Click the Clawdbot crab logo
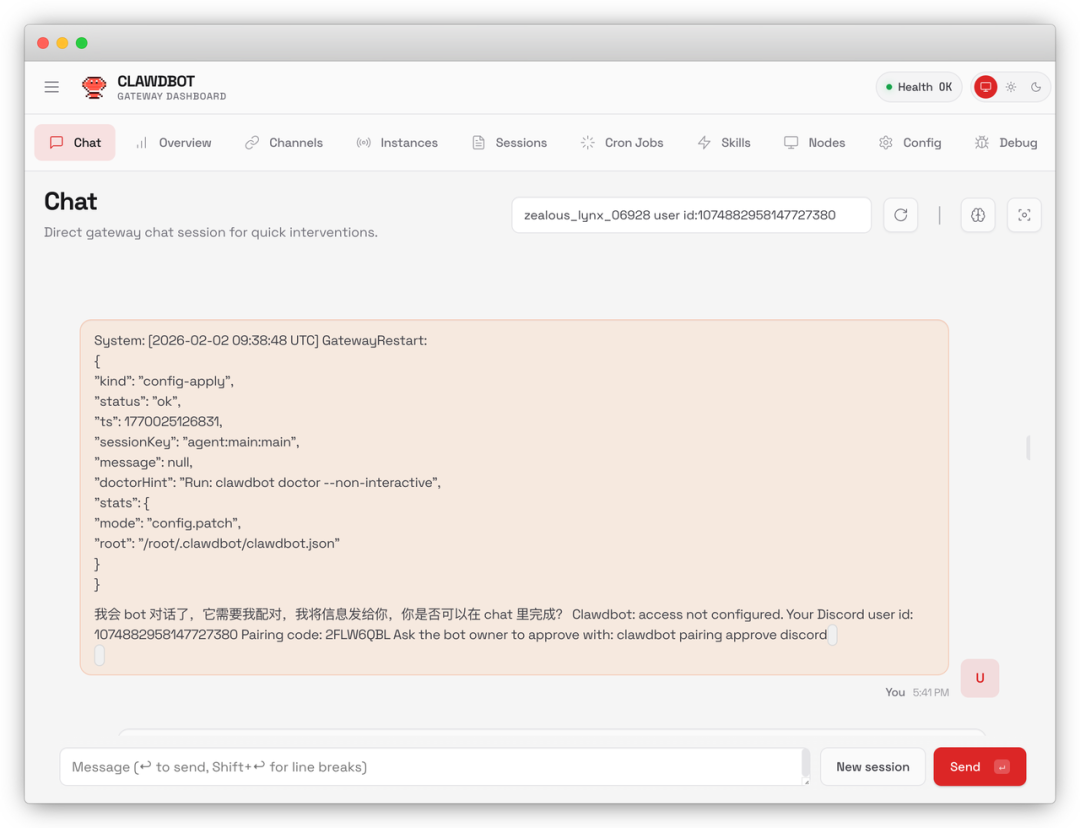This screenshot has width=1080, height=828. click(93, 87)
